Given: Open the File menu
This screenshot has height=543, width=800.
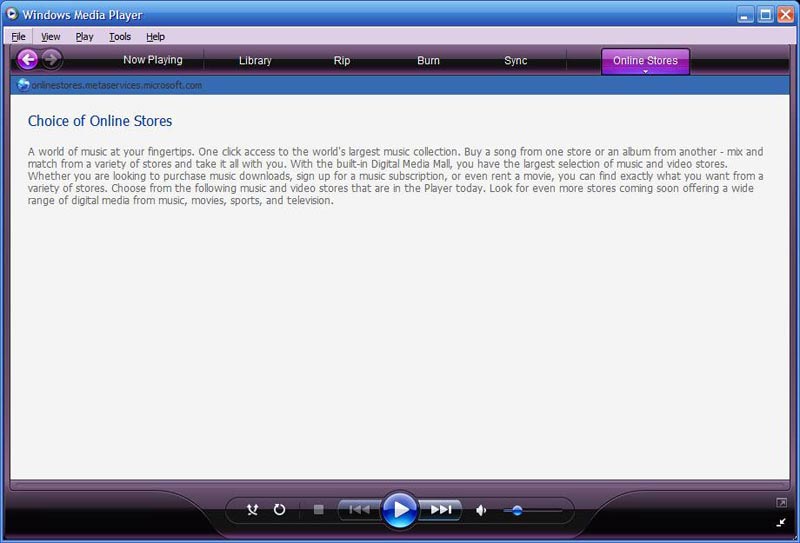Looking at the screenshot, I should coord(18,37).
